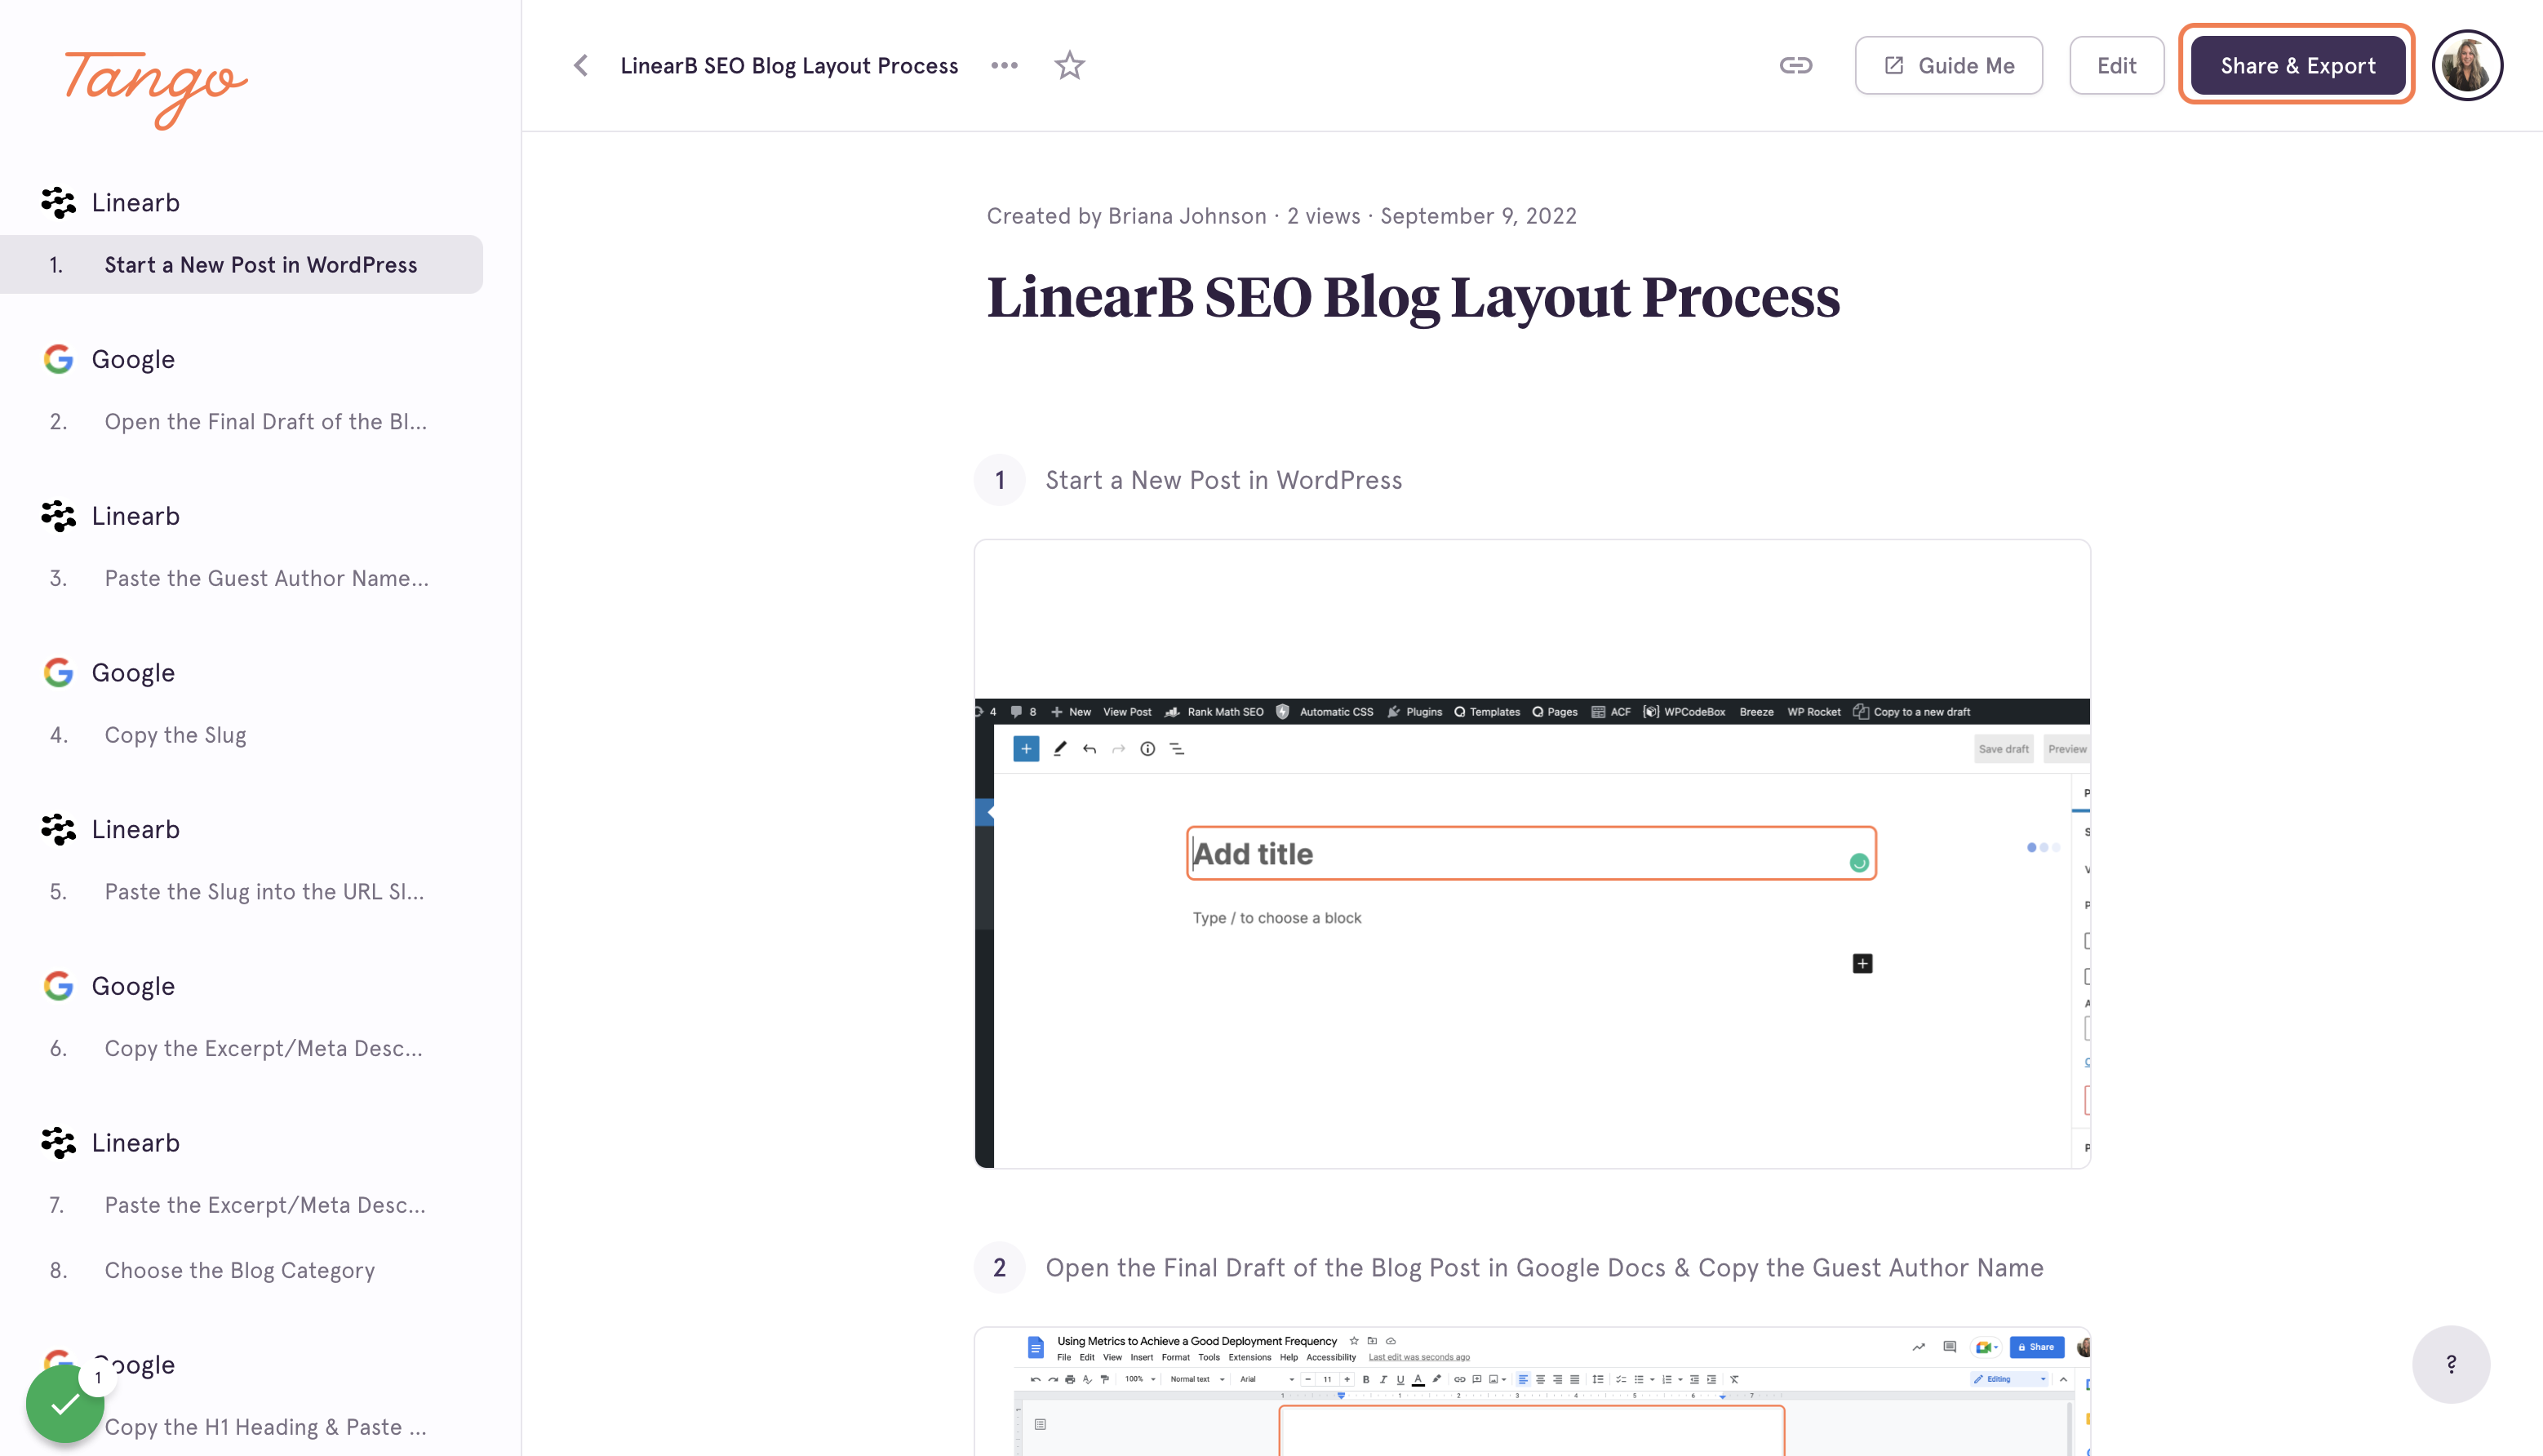The height and width of the screenshot is (1456, 2543).
Task: Click the Google icon above Copy the Slug
Action: pos(58,673)
